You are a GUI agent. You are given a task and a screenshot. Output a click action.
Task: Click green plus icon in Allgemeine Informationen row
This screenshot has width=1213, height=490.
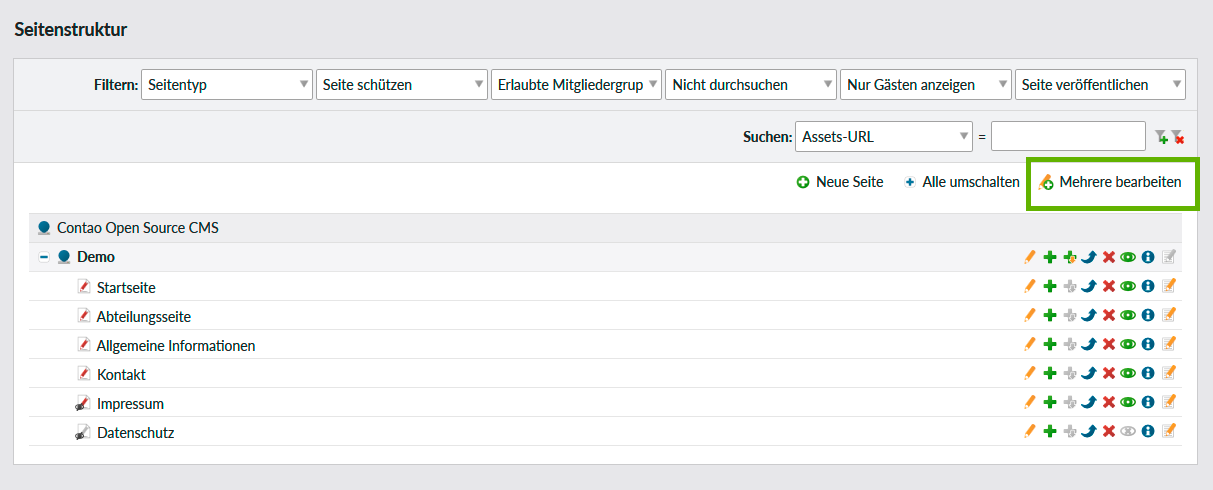tap(1050, 344)
